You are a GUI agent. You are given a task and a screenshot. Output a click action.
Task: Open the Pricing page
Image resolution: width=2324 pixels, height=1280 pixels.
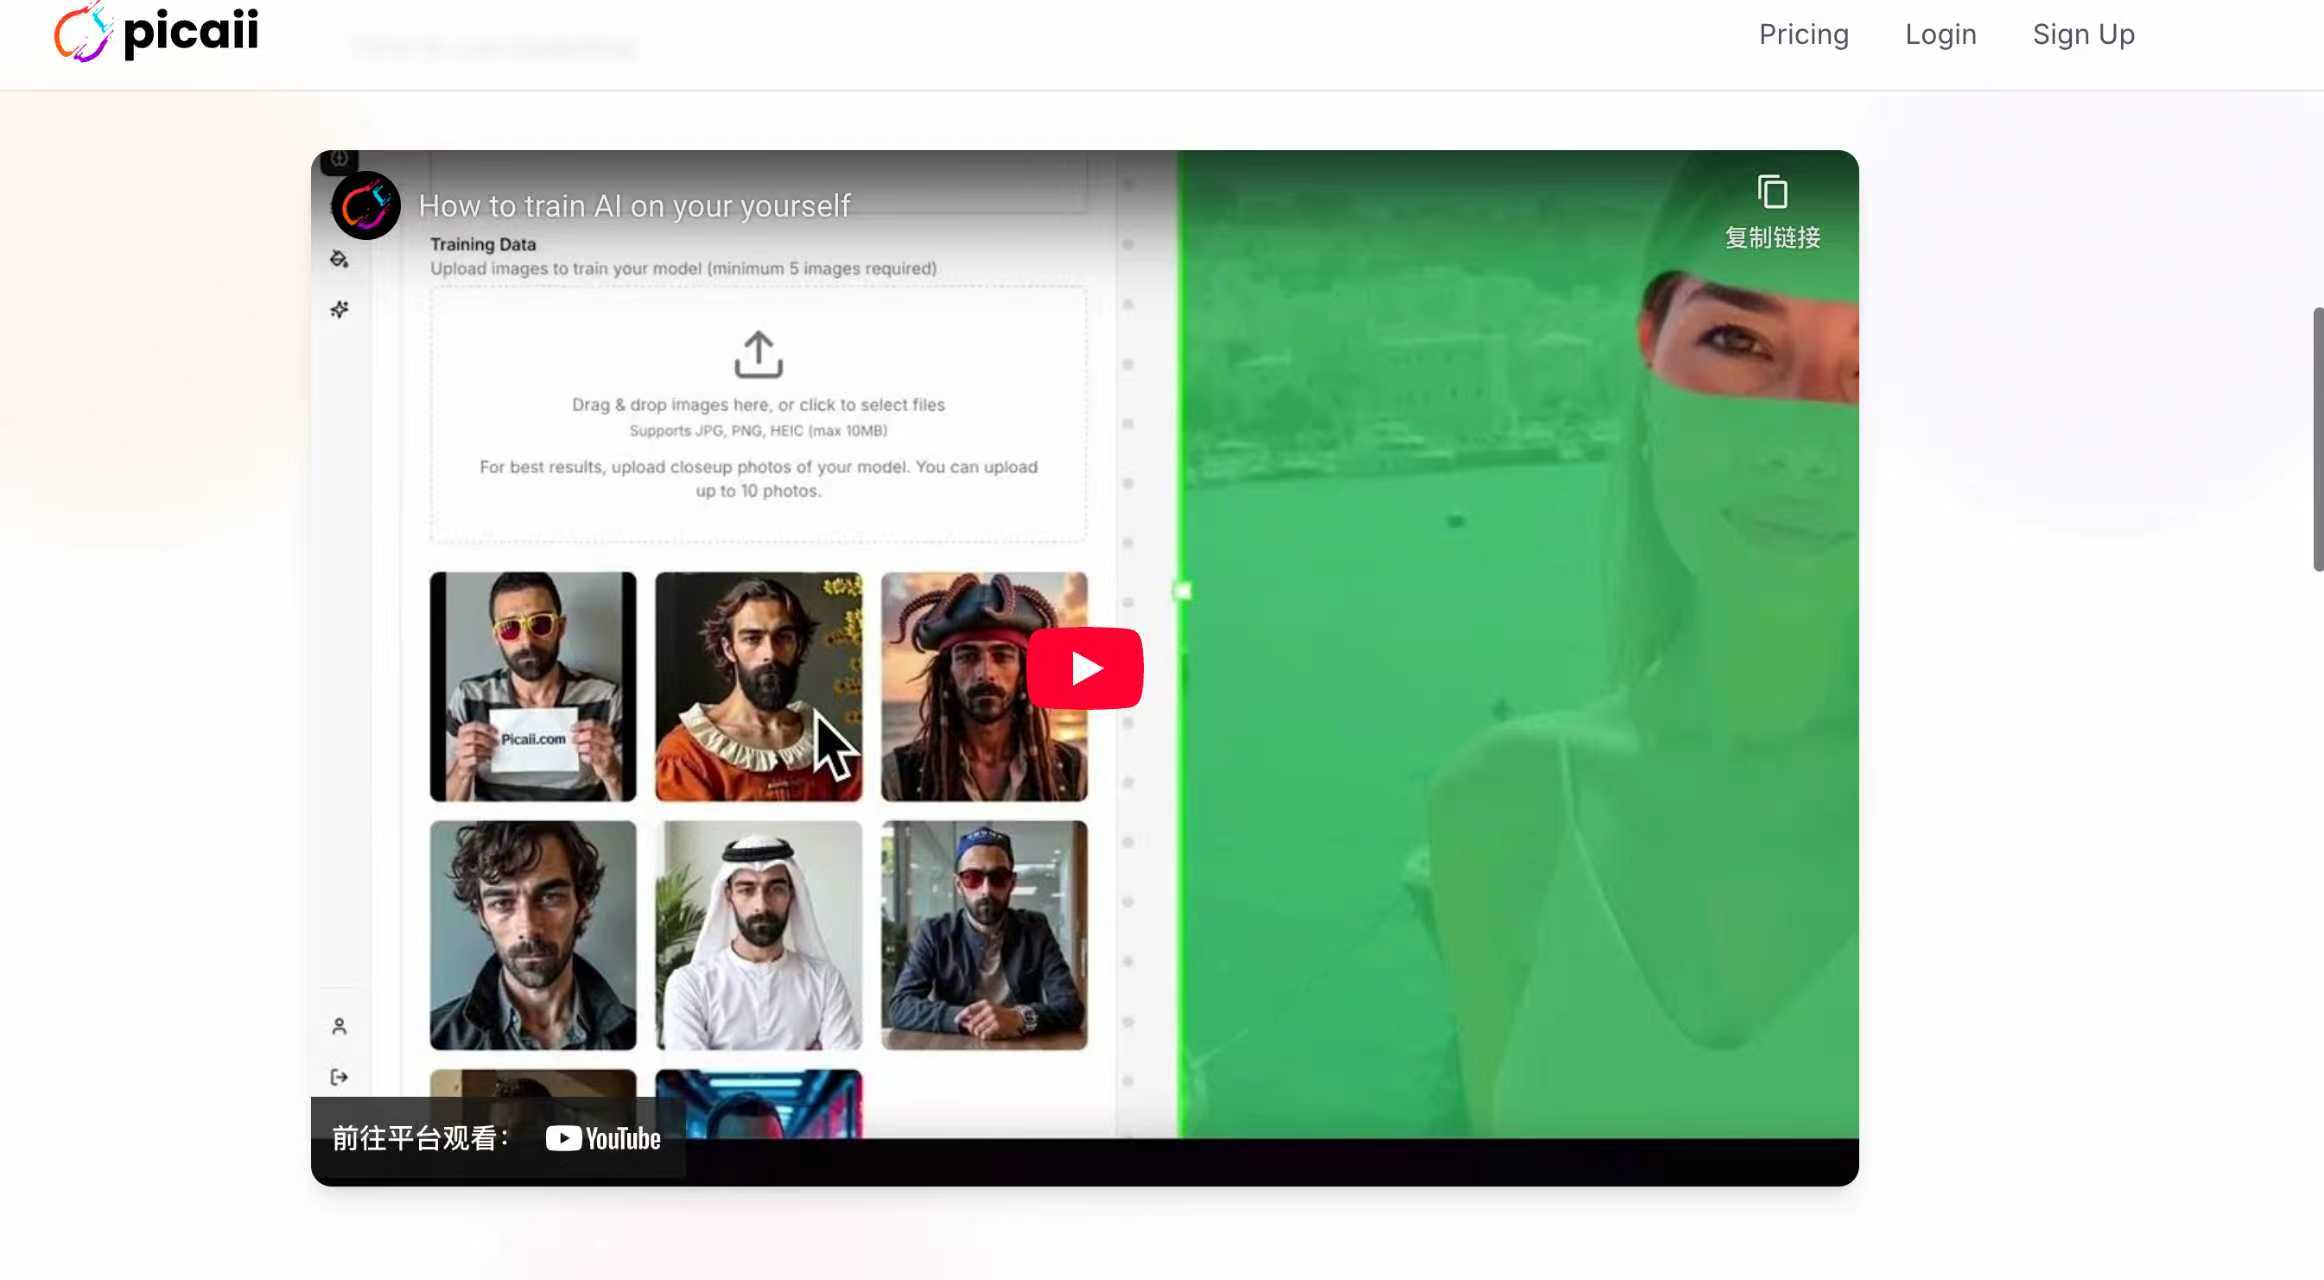pyautogui.click(x=1803, y=34)
